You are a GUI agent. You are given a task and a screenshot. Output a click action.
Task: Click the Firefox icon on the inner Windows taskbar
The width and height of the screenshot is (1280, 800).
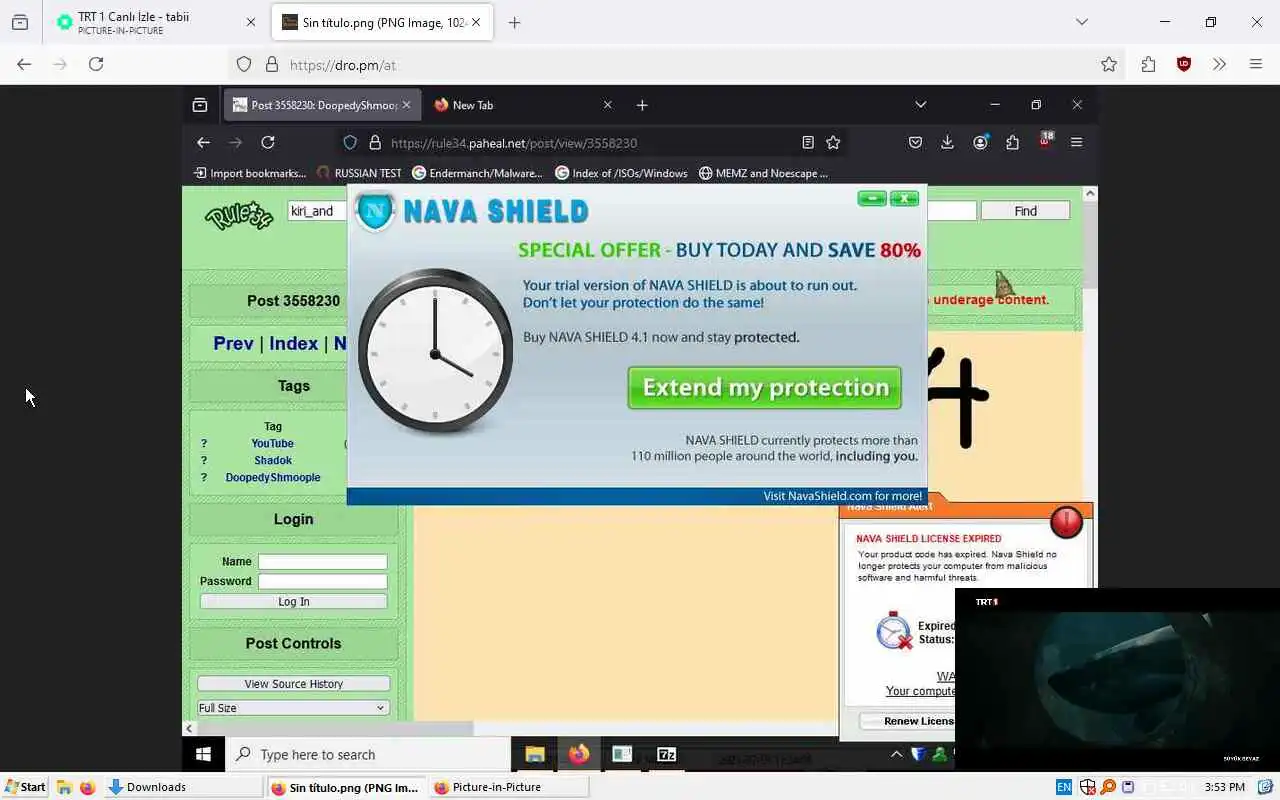tap(579, 755)
